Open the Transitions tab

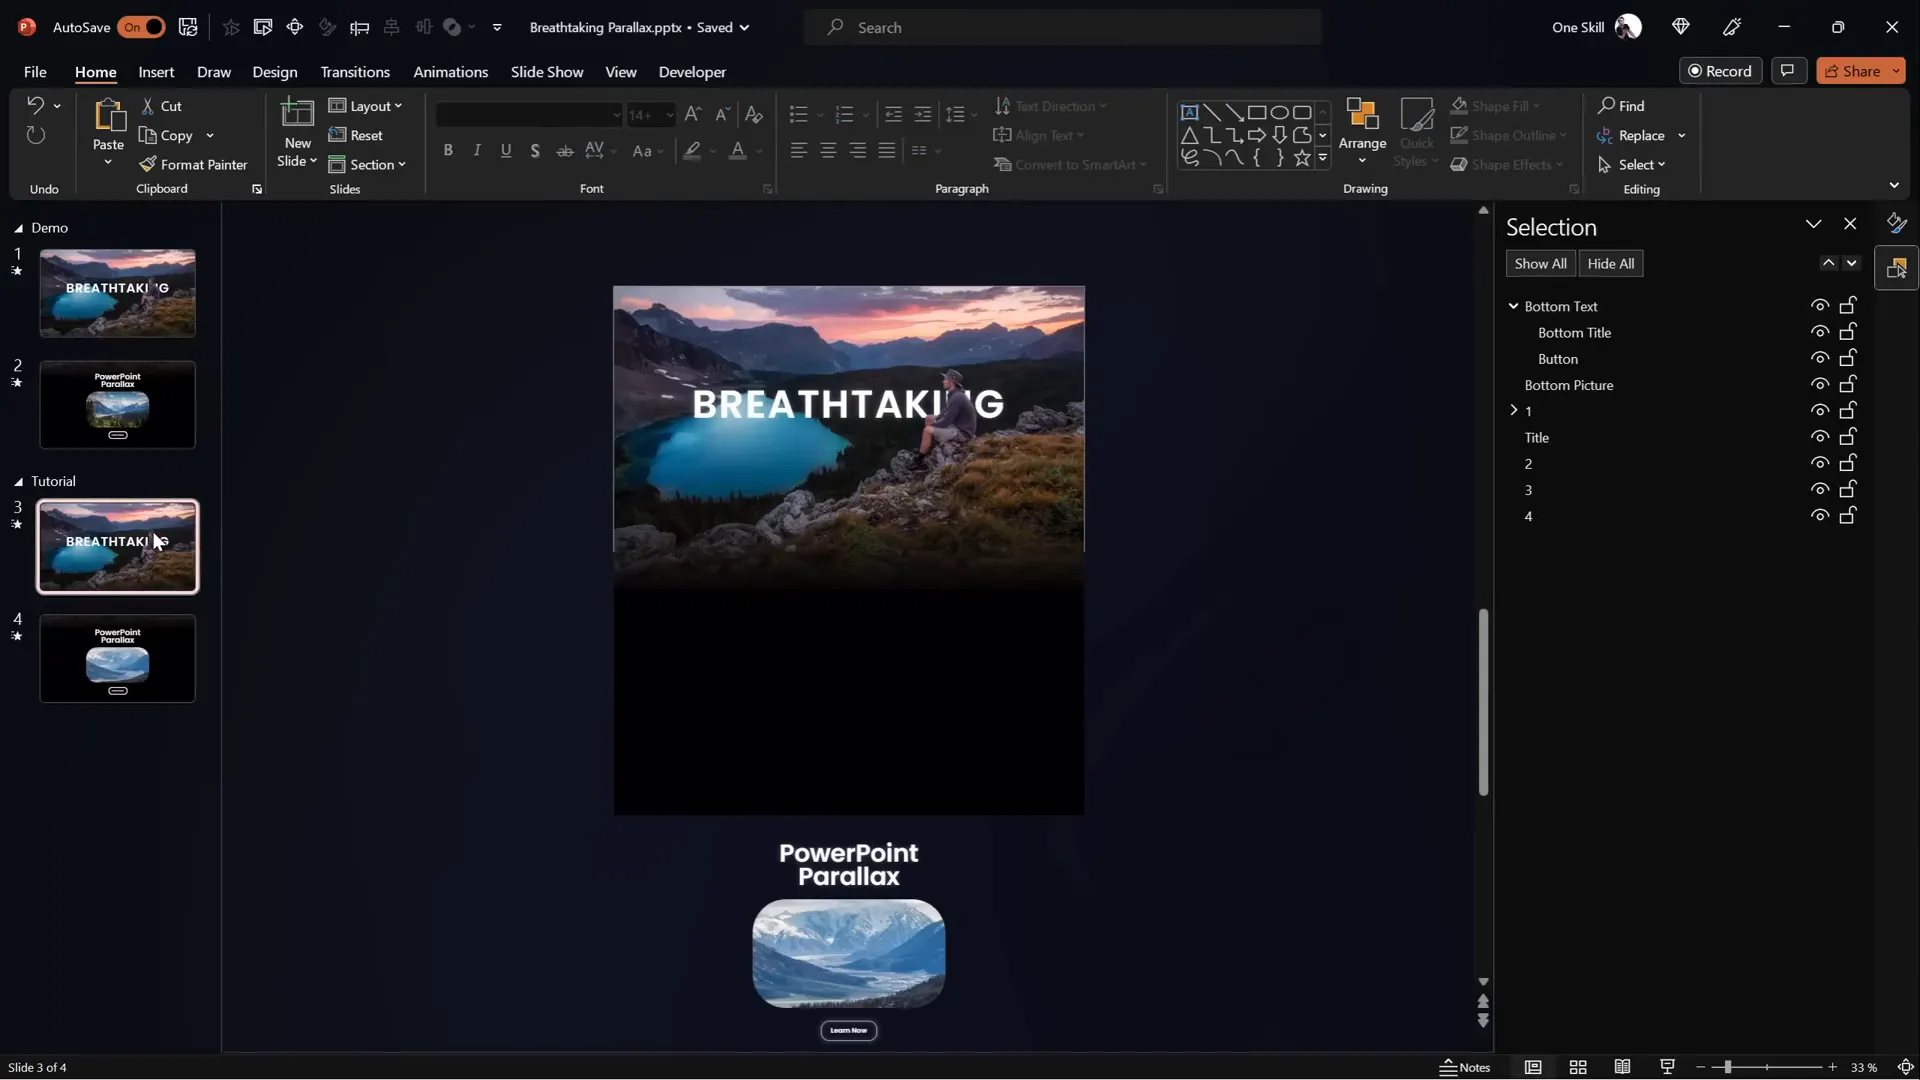point(355,72)
